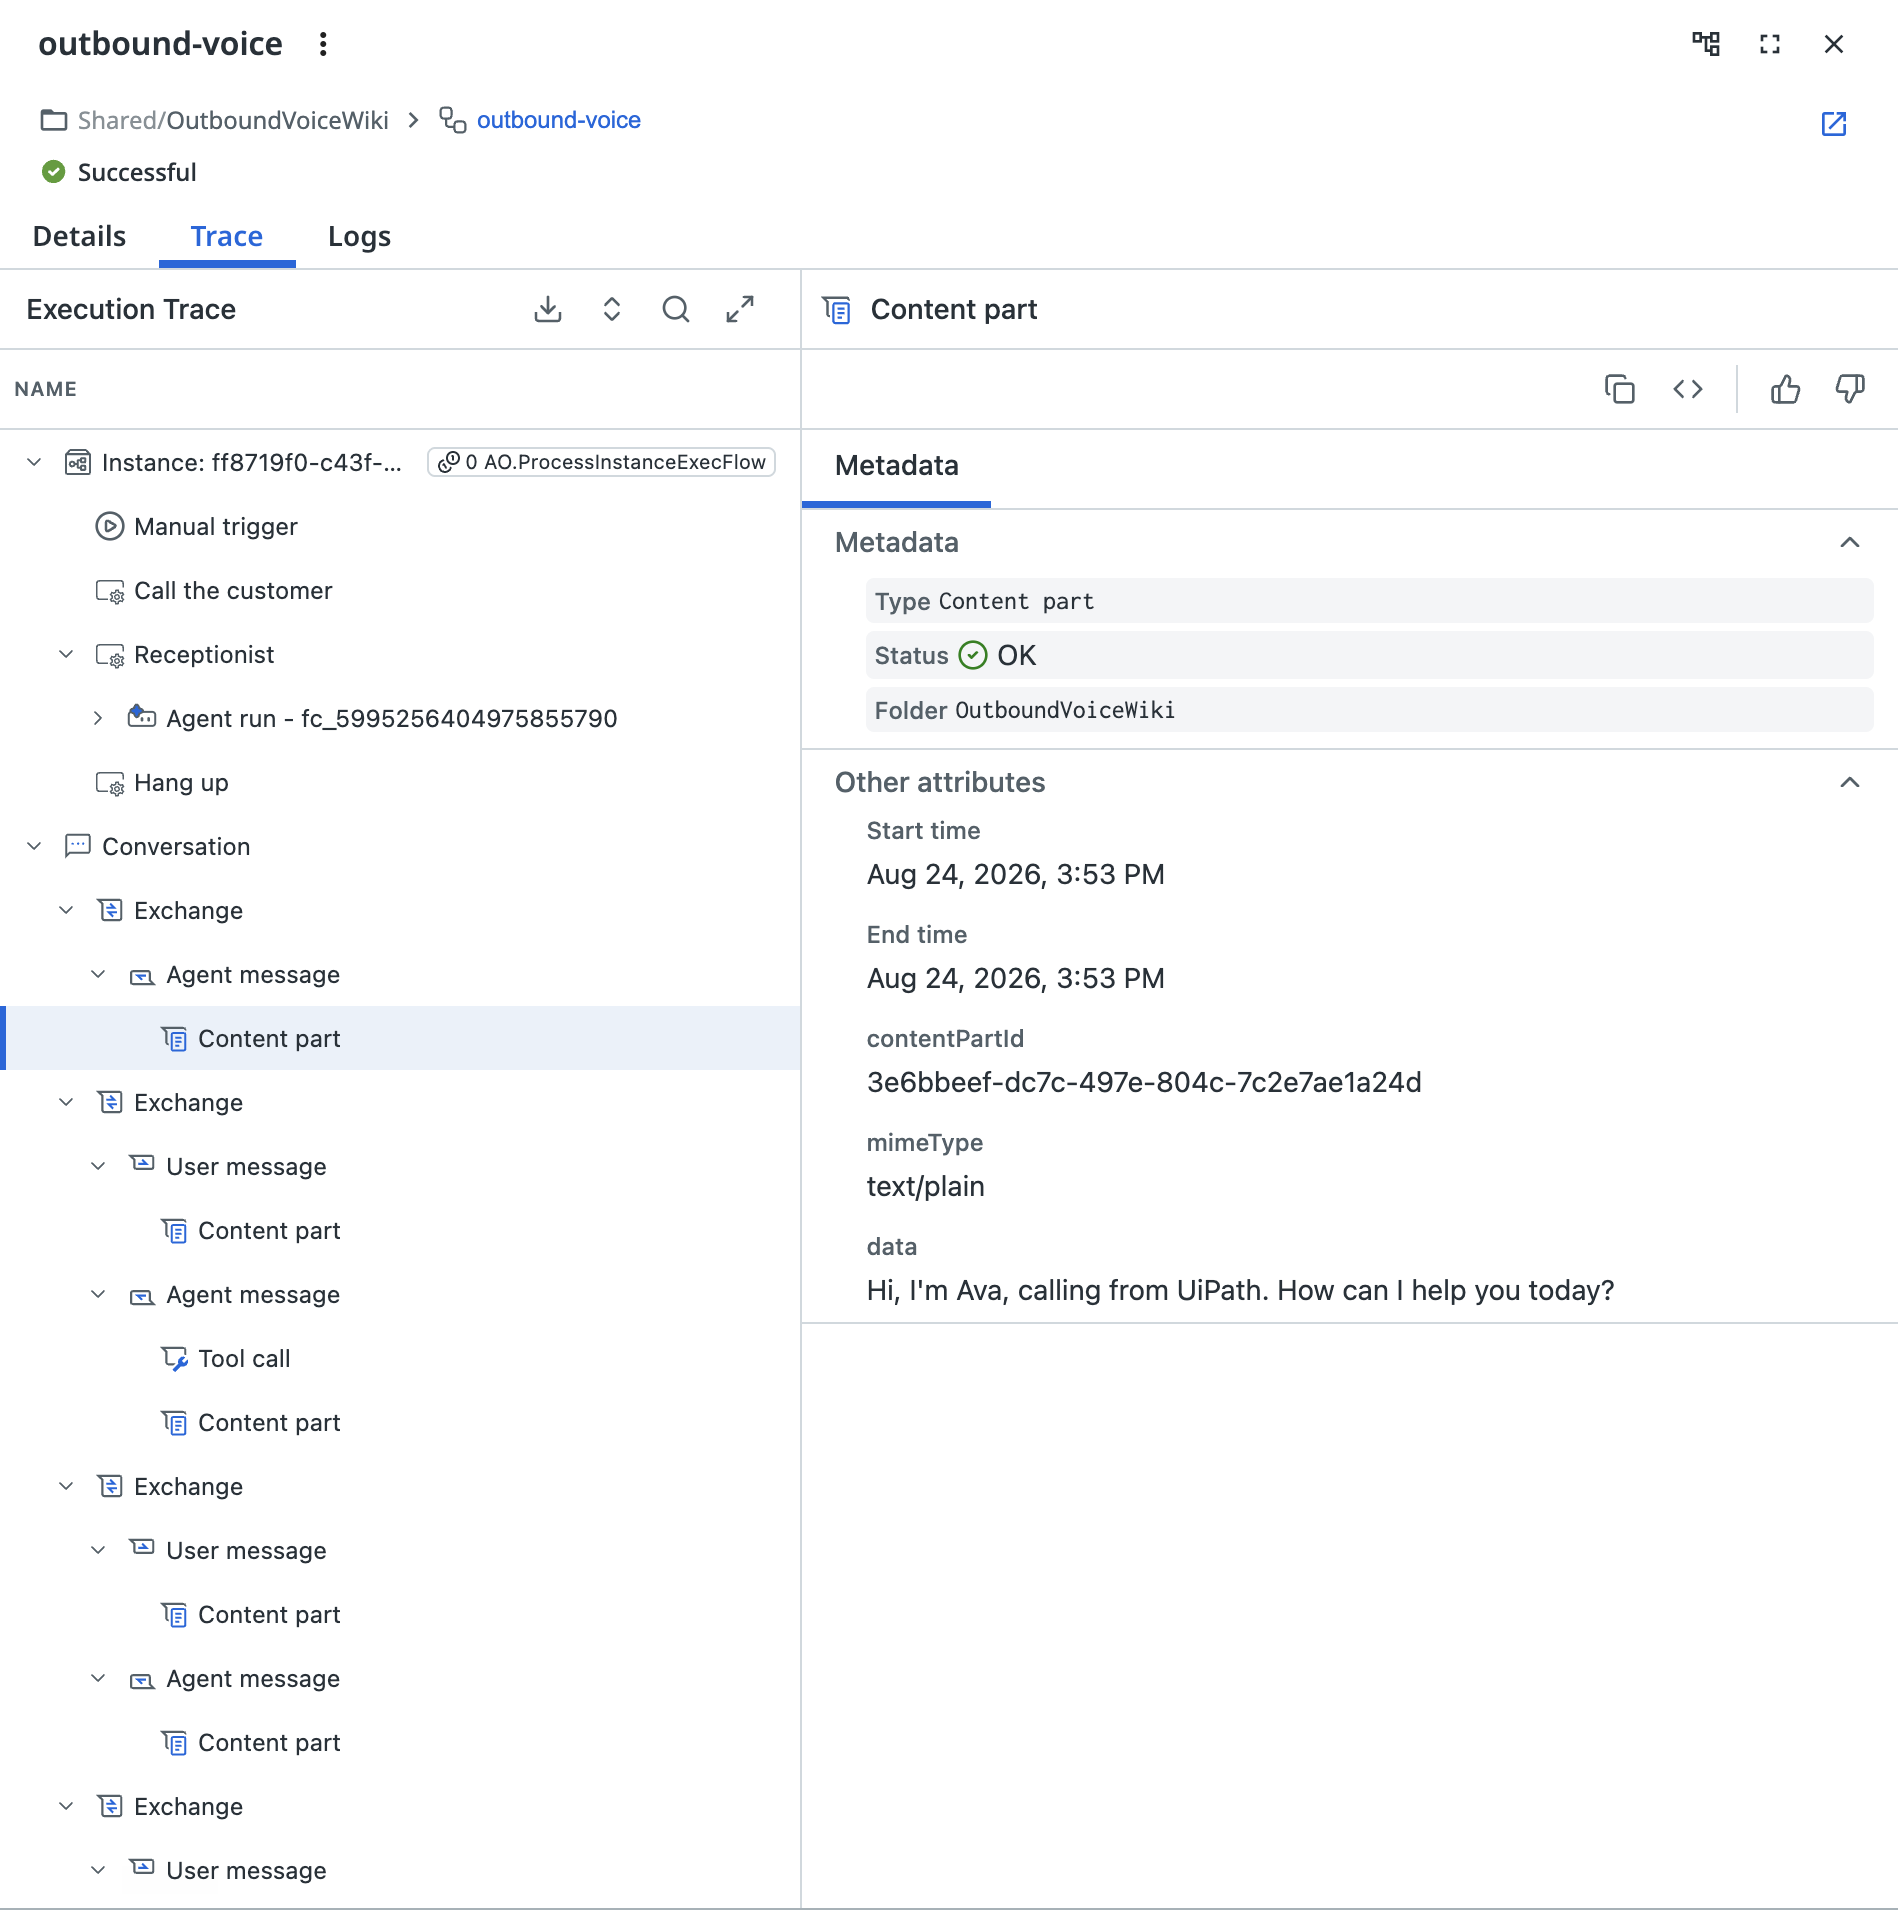
Task: Click the Instance process icon
Action: click(78, 462)
